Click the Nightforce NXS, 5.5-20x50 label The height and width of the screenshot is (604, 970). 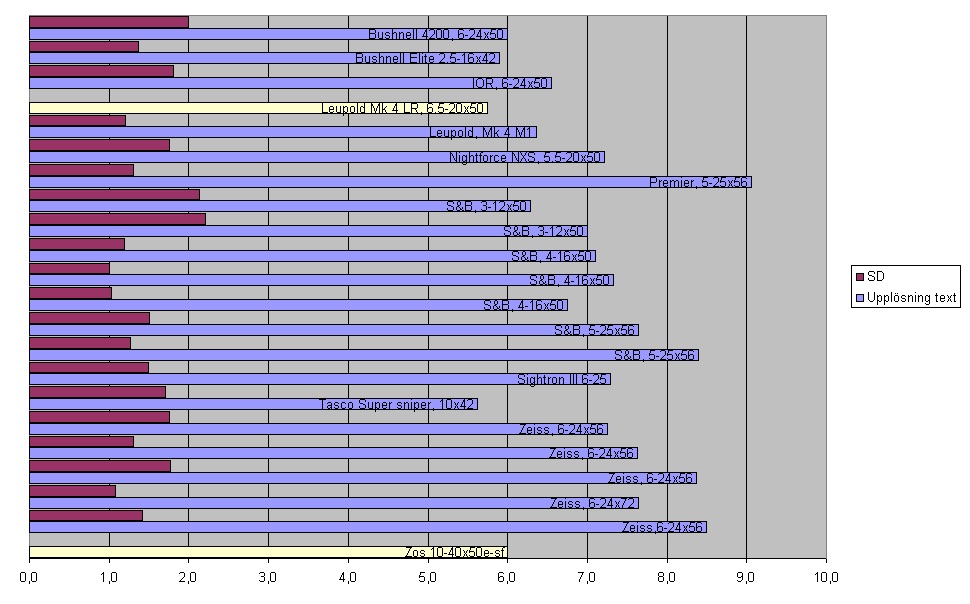coord(526,157)
